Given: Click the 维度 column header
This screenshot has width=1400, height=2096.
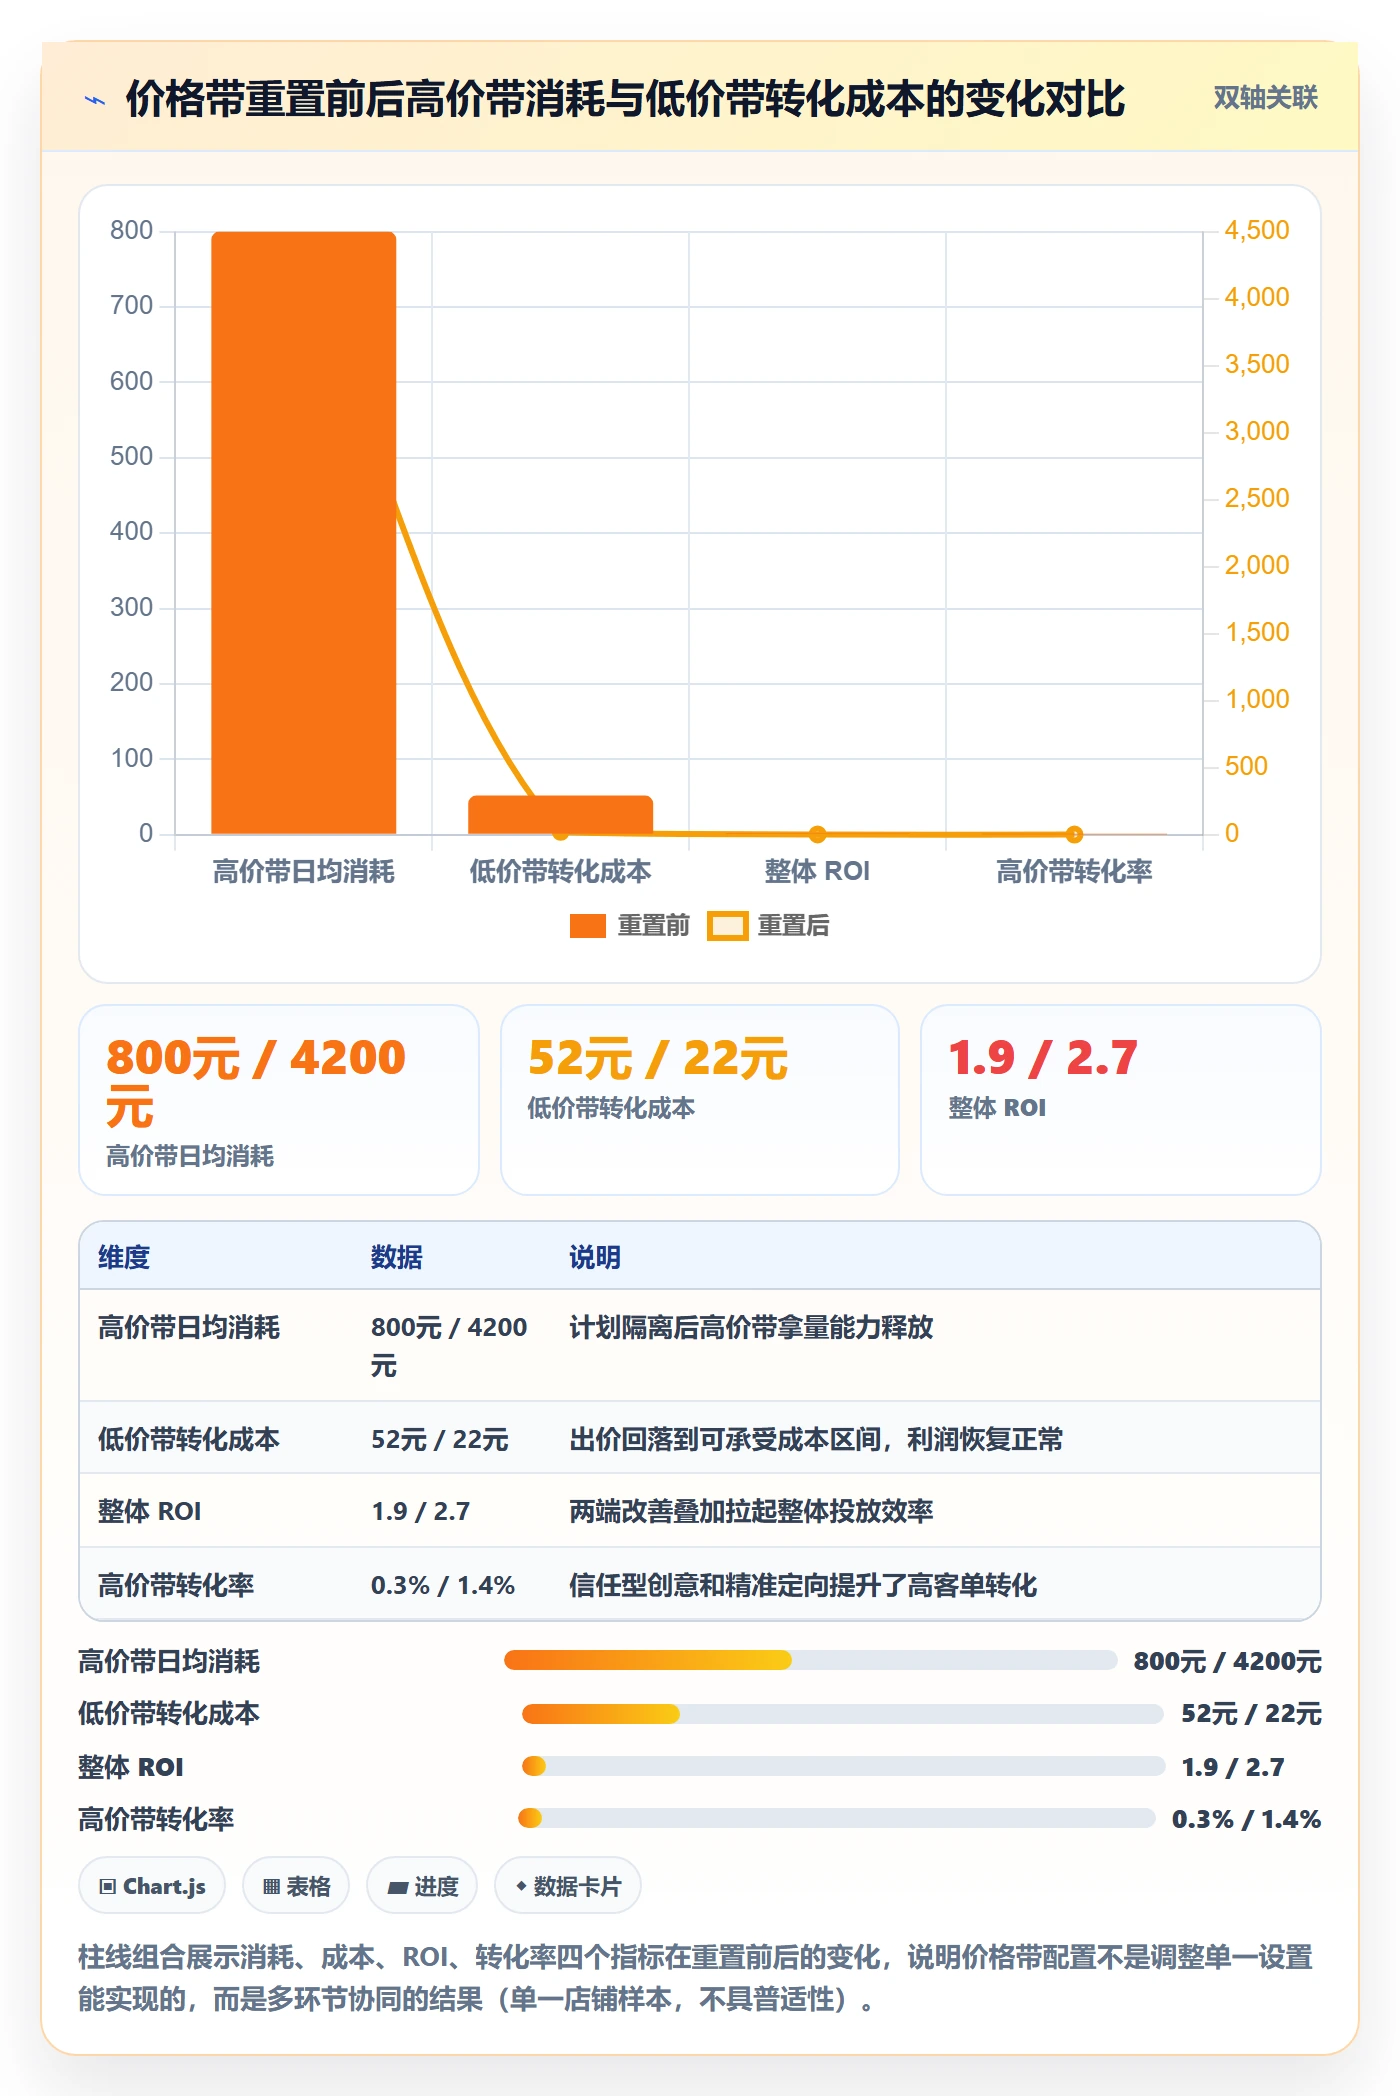Looking at the screenshot, I should pyautogui.click(x=124, y=1257).
